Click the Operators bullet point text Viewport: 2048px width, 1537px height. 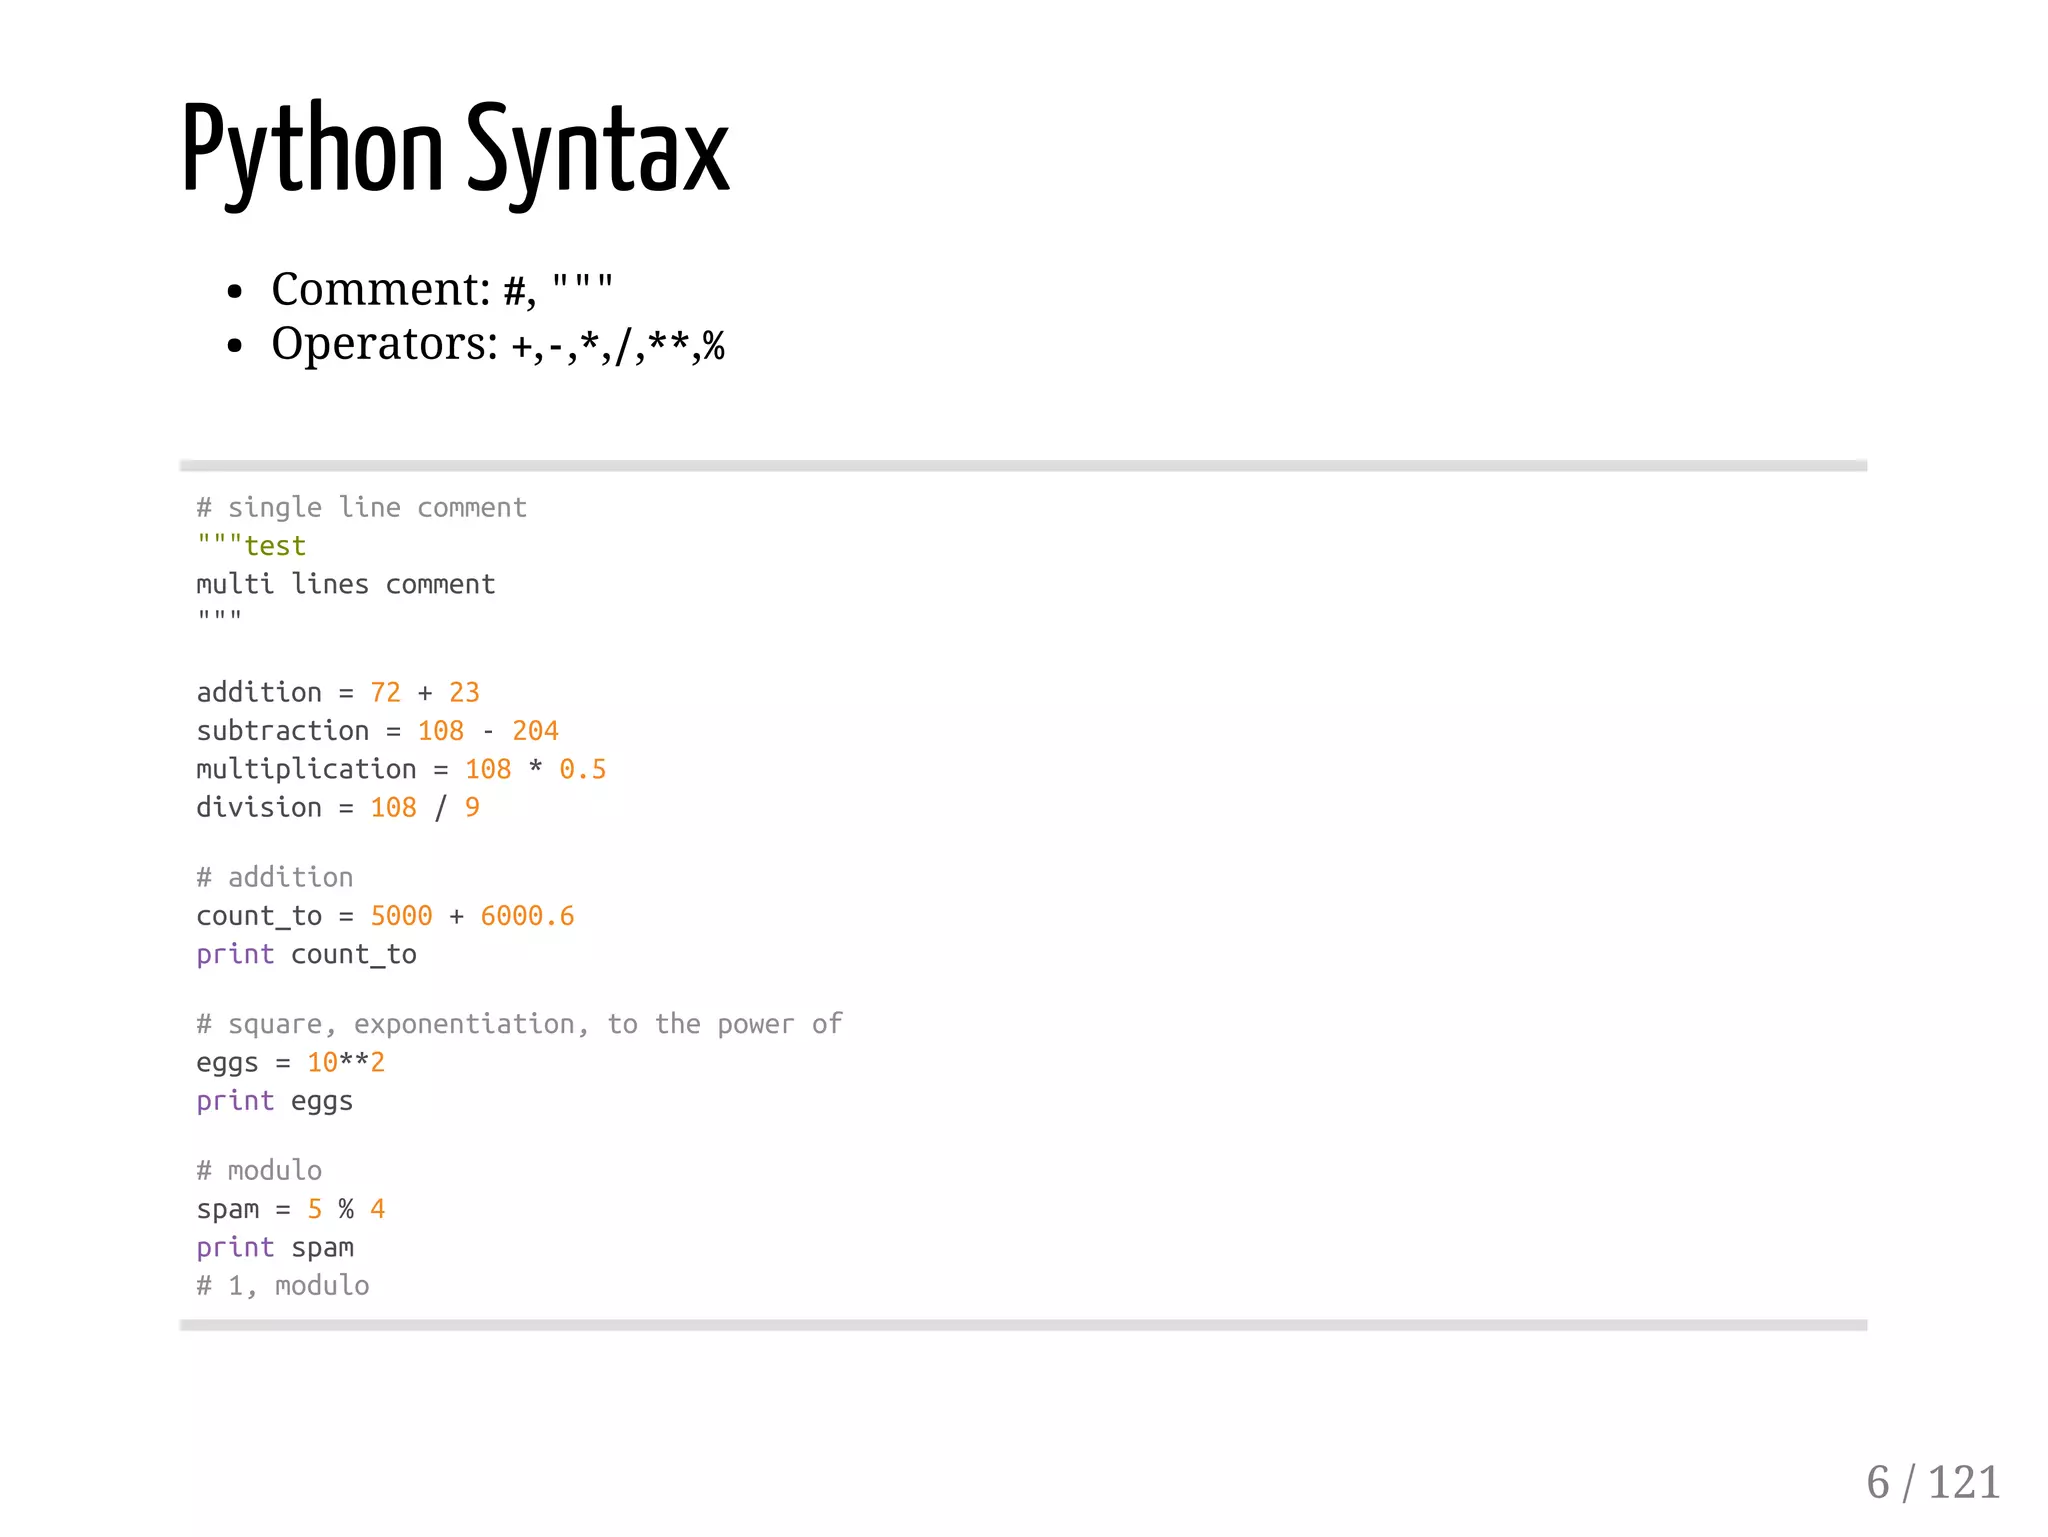pos(497,345)
